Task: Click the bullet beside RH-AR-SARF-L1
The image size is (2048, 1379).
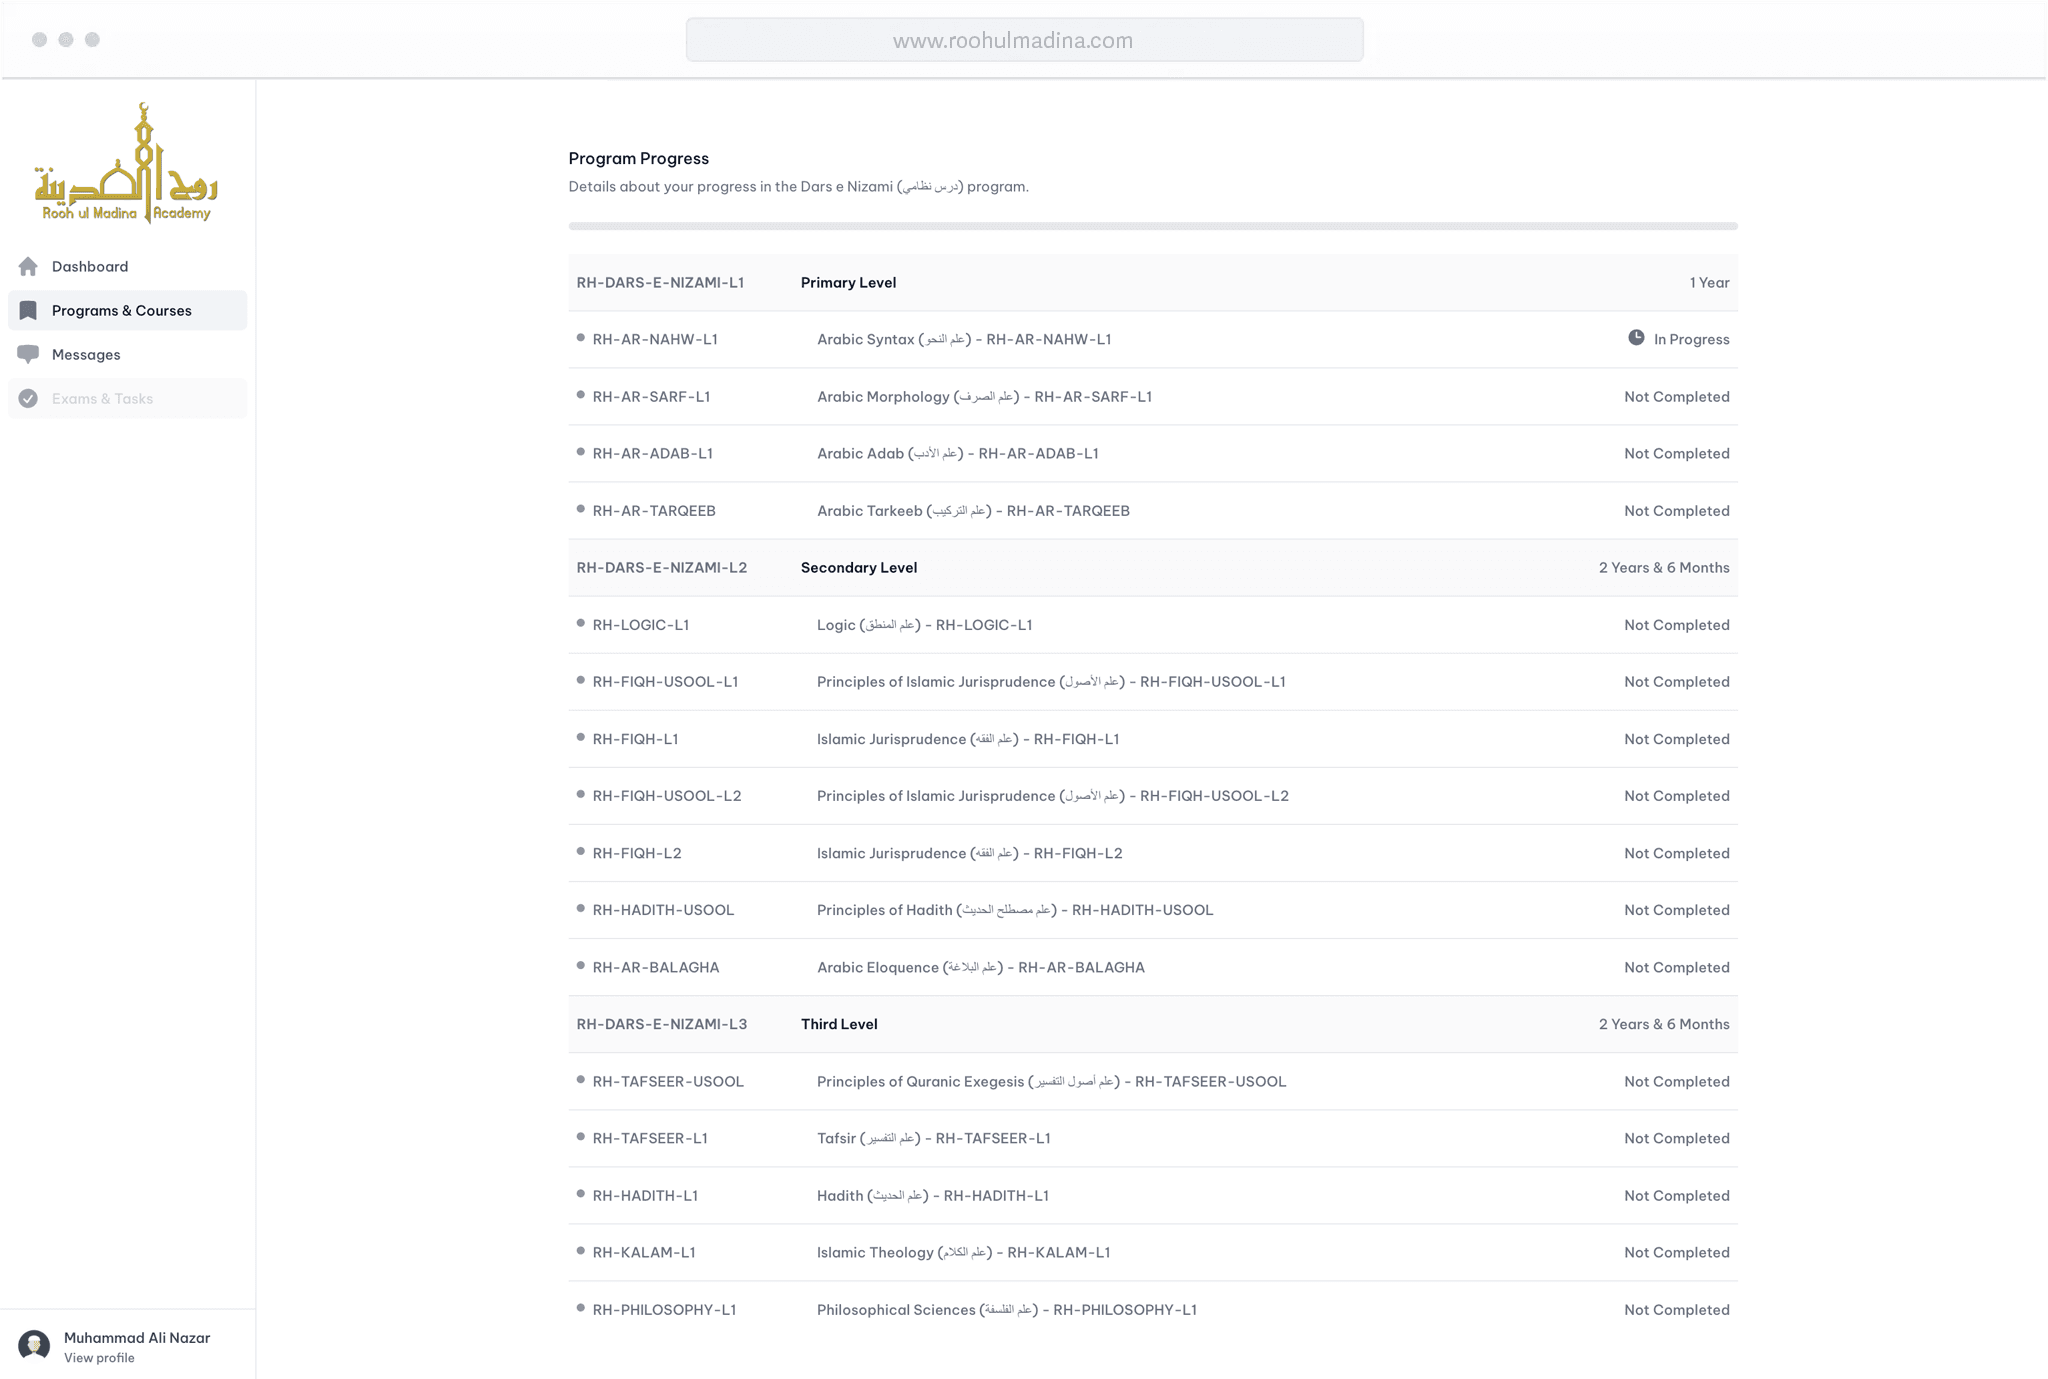Action: 581,395
